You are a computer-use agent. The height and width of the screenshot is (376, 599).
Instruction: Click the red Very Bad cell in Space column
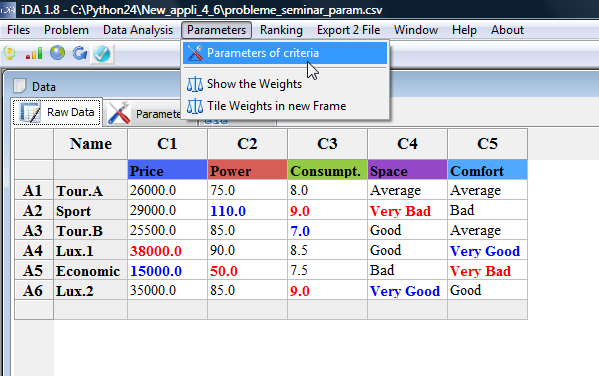(x=407, y=211)
